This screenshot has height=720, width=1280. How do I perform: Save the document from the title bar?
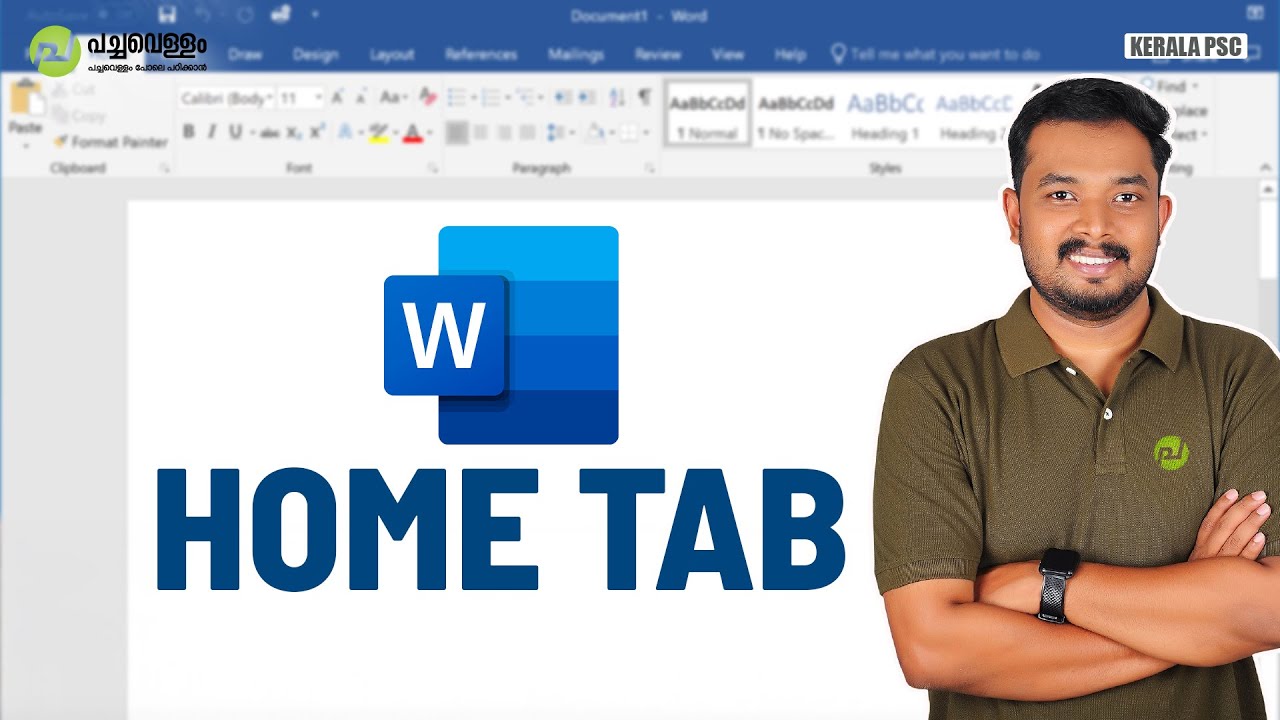[x=167, y=14]
